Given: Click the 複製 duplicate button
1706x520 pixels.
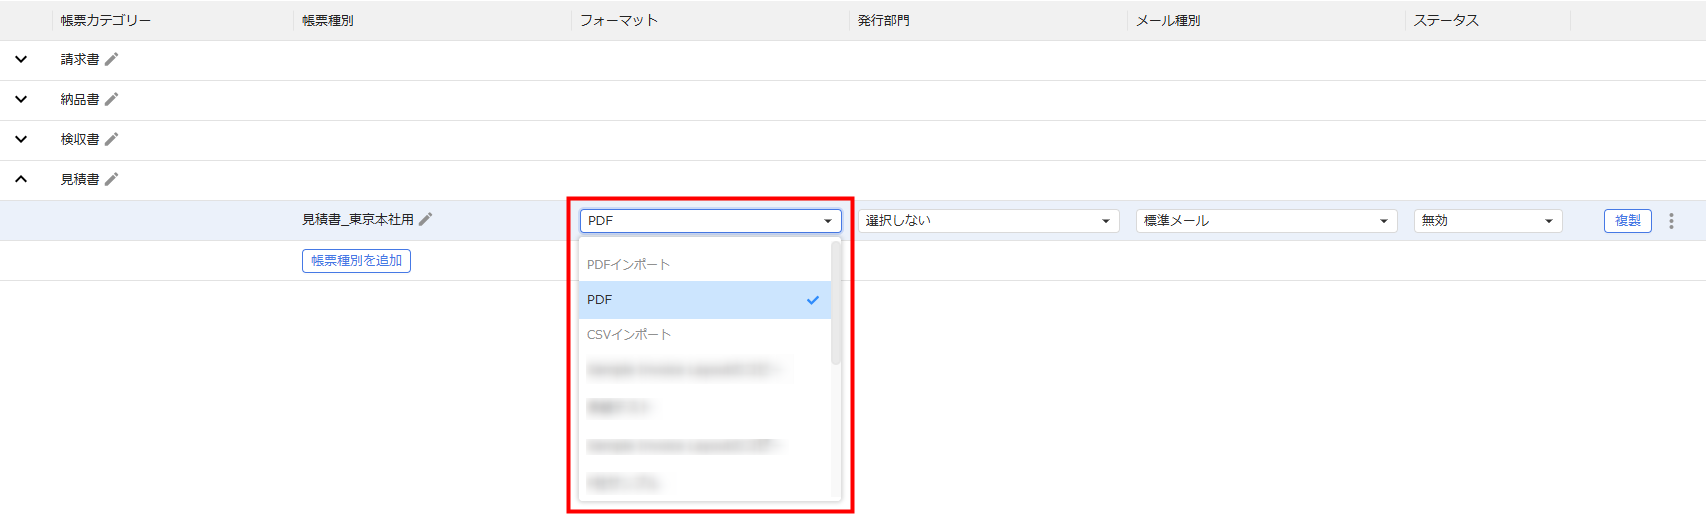Looking at the screenshot, I should coord(1627,221).
